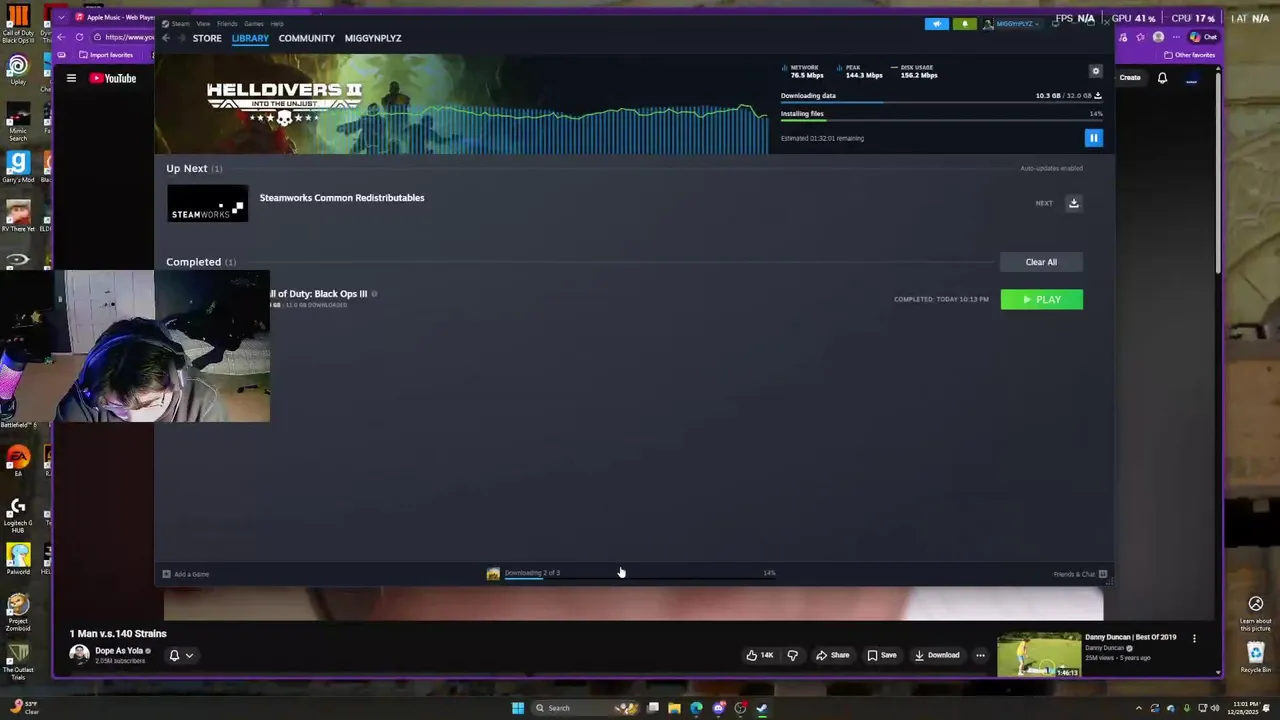Open Steam from the taskbar
This screenshot has height=720, width=1280.
[x=762, y=708]
